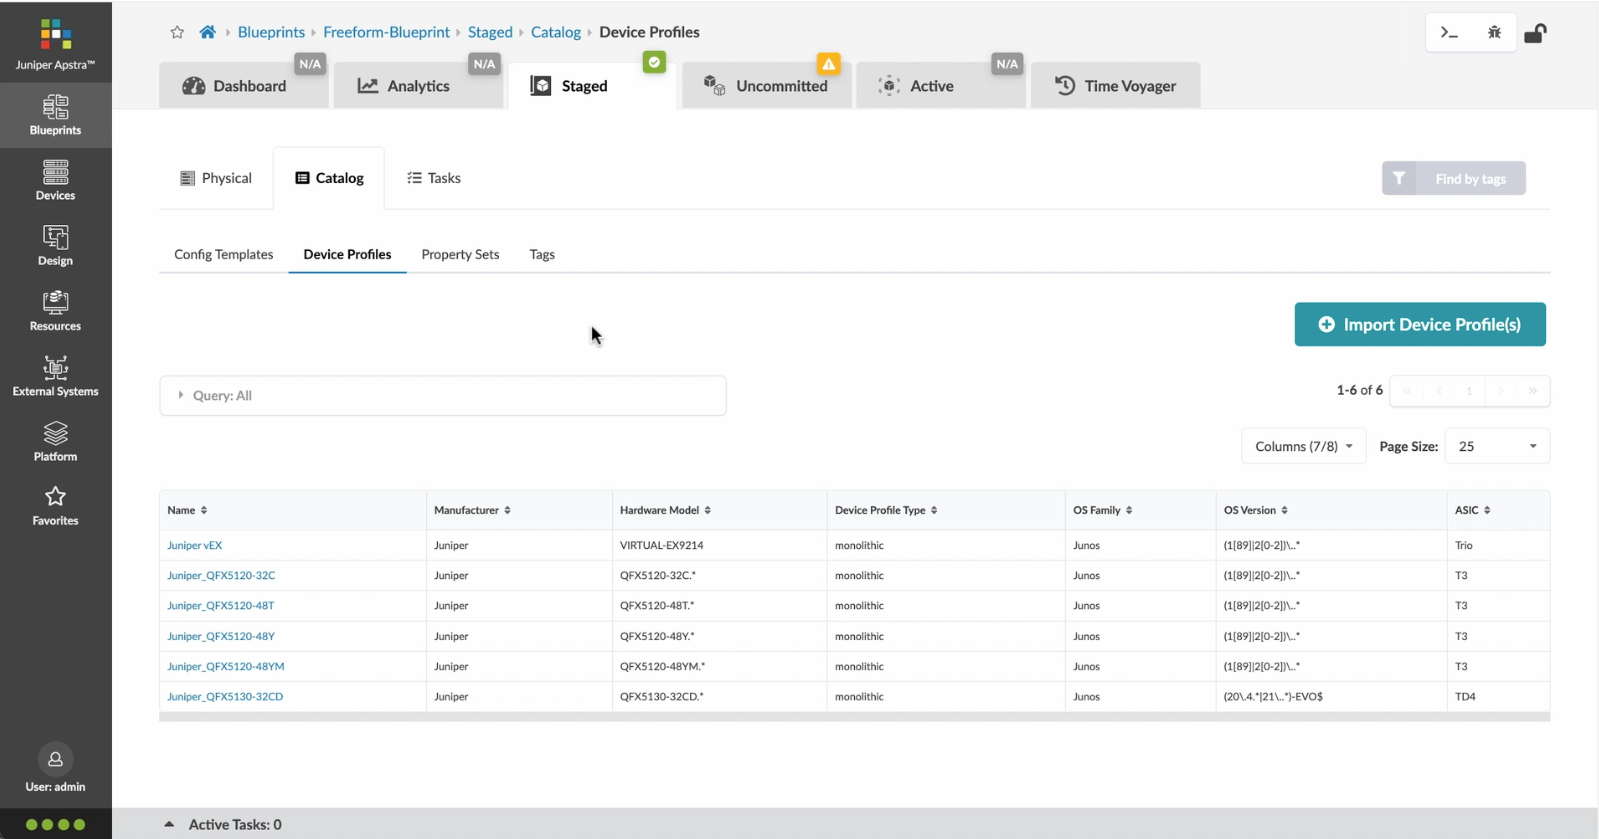Click the green check badge on Staged
Screen dimensions: 1599x839
(654, 63)
